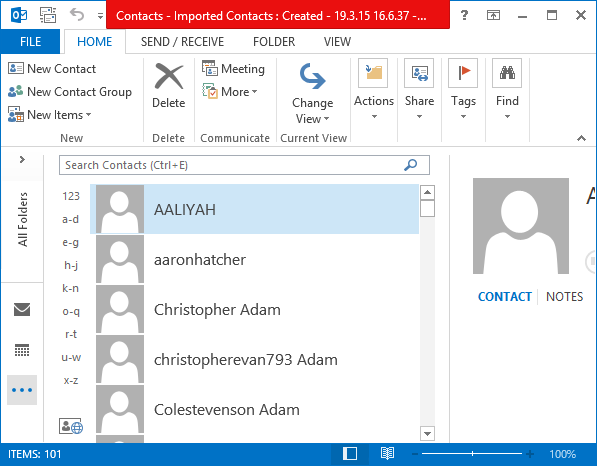Undo the last action with the arrow icon
This screenshot has width=597, height=466.
coord(77,15)
